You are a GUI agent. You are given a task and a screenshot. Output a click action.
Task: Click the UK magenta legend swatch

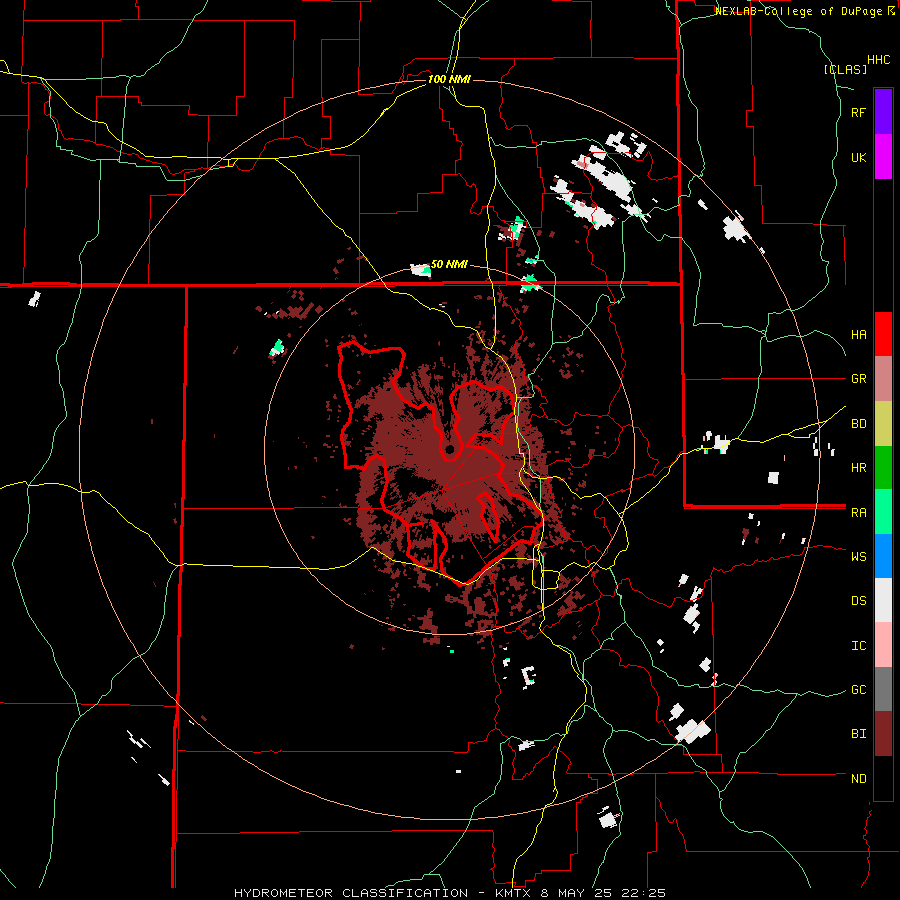pos(883,157)
